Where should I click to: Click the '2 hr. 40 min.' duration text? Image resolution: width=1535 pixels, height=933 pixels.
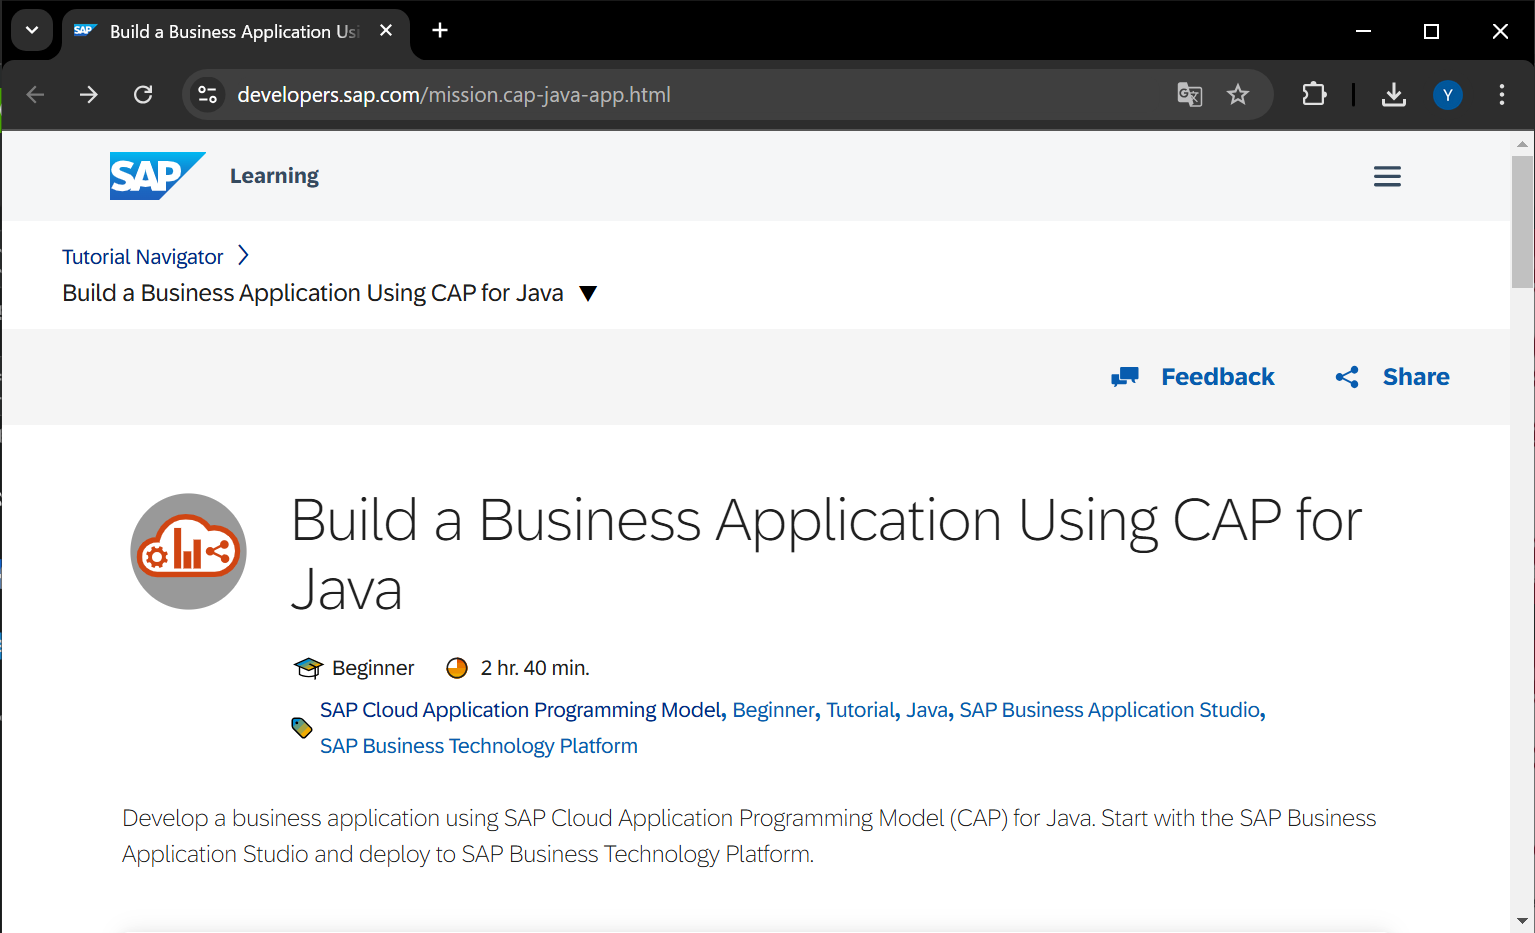(x=535, y=668)
